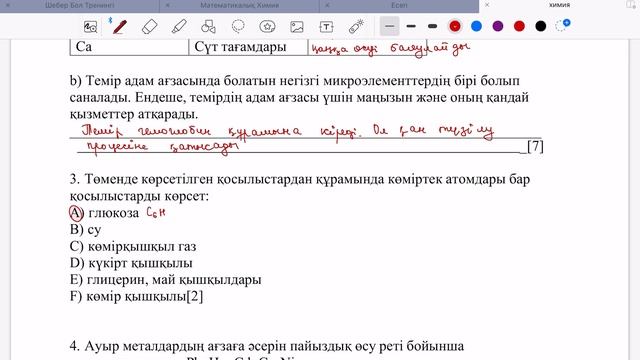
Task: Click answer option D) күкірт қышқылы
Action: pyautogui.click(x=131, y=263)
